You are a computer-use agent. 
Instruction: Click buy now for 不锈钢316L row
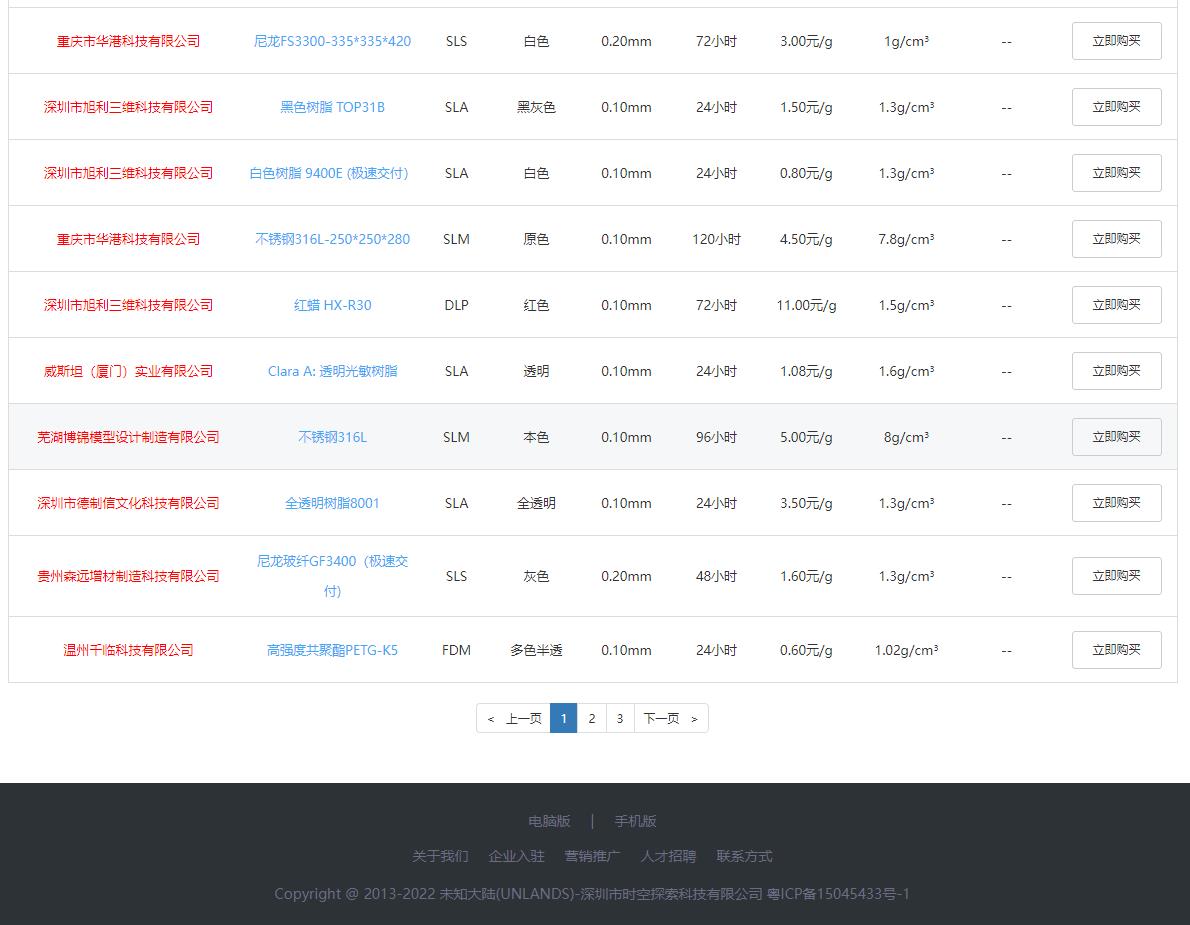(x=1116, y=437)
